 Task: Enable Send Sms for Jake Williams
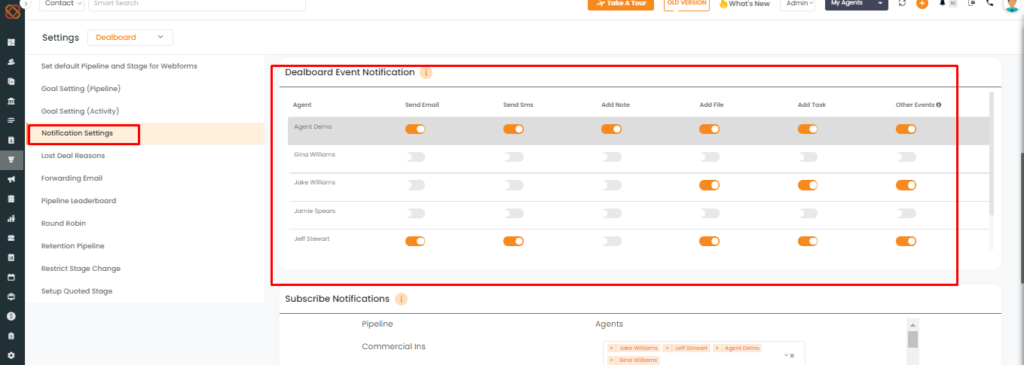tap(513, 185)
